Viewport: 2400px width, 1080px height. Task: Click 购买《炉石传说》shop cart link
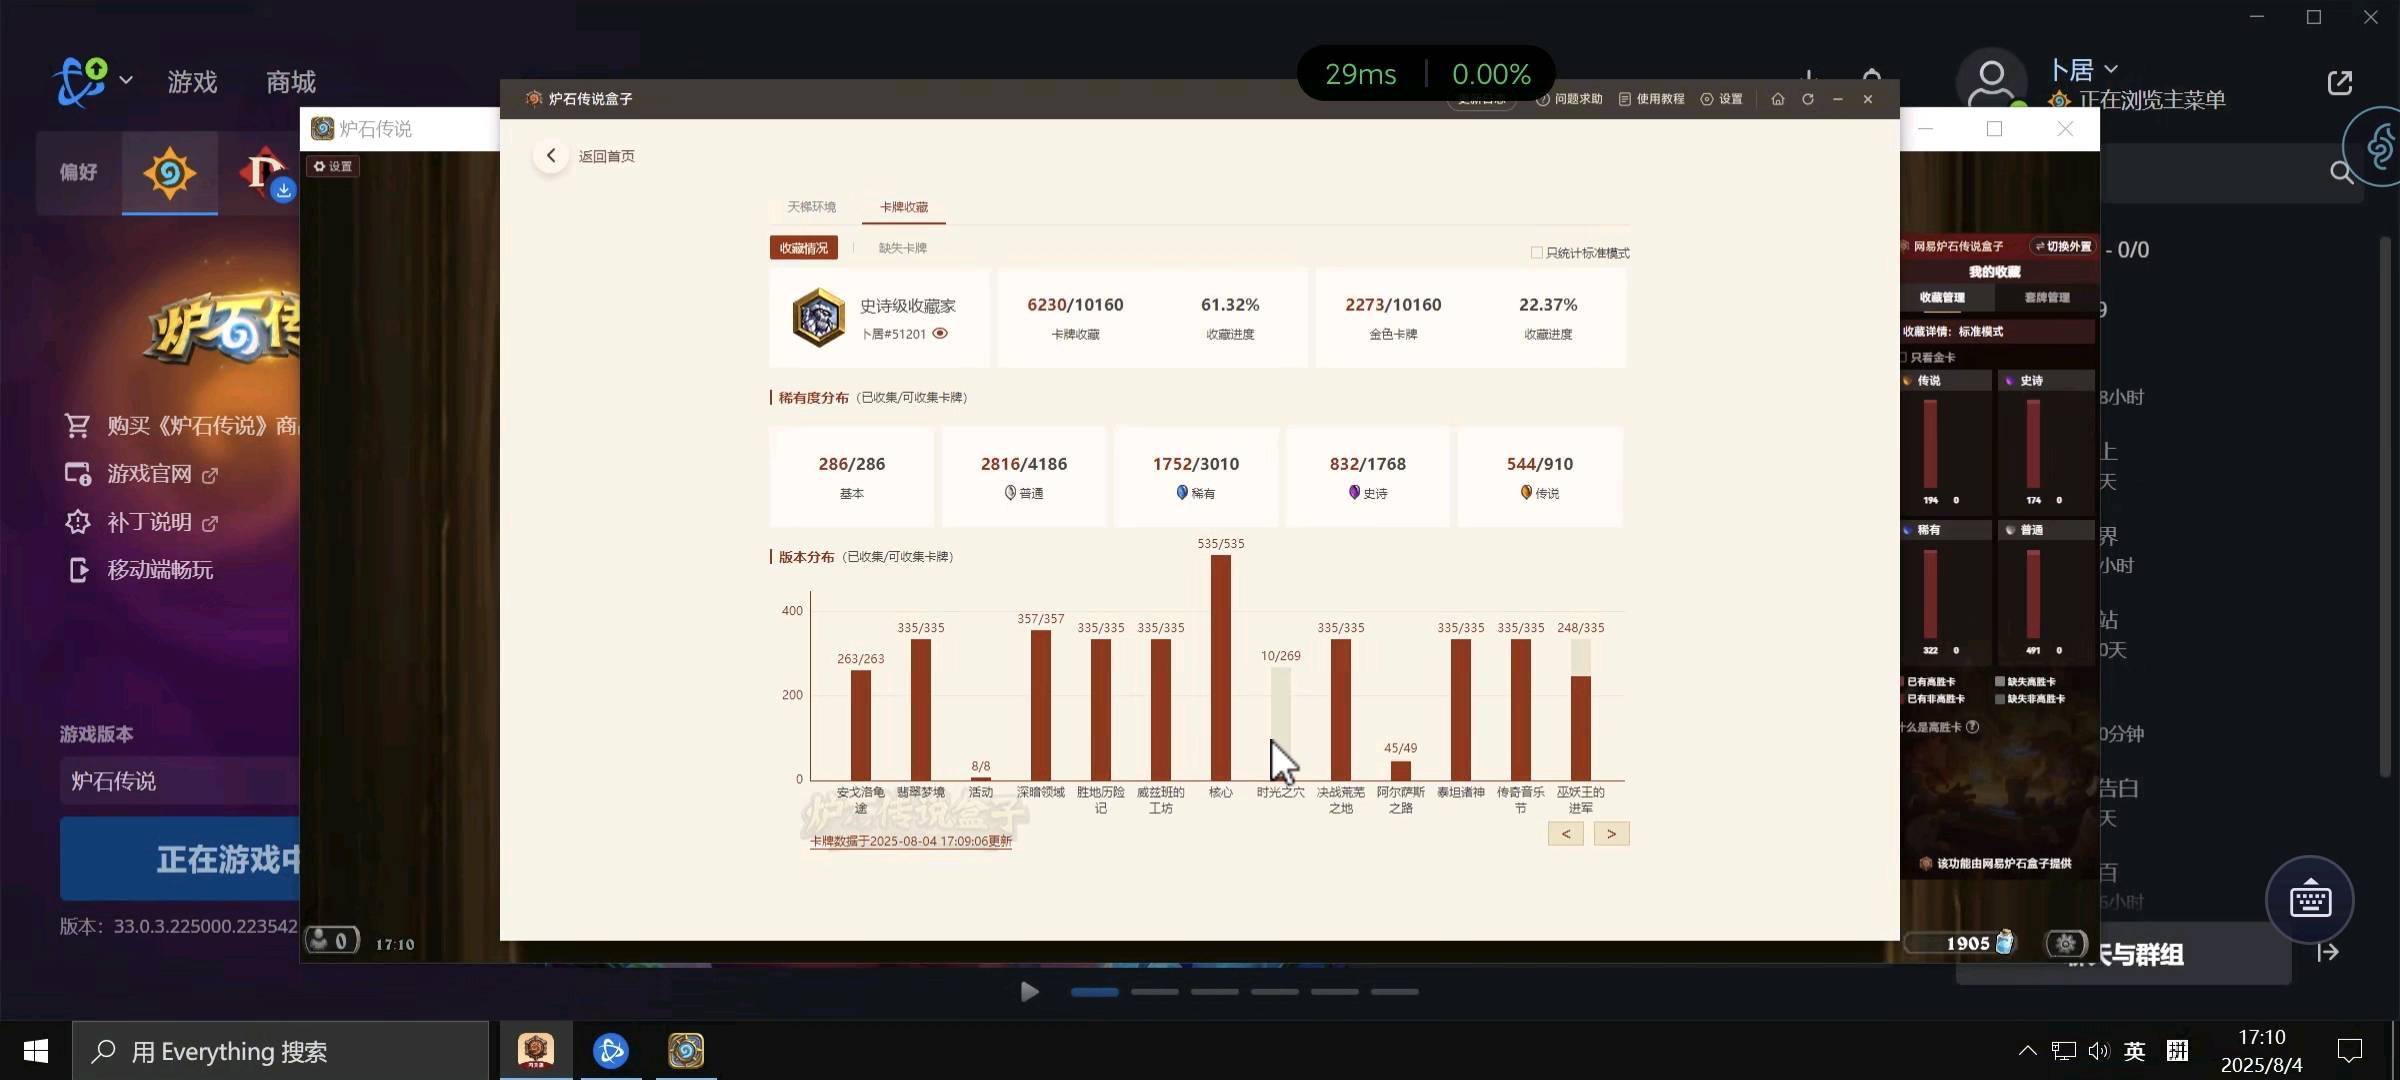click(x=182, y=426)
